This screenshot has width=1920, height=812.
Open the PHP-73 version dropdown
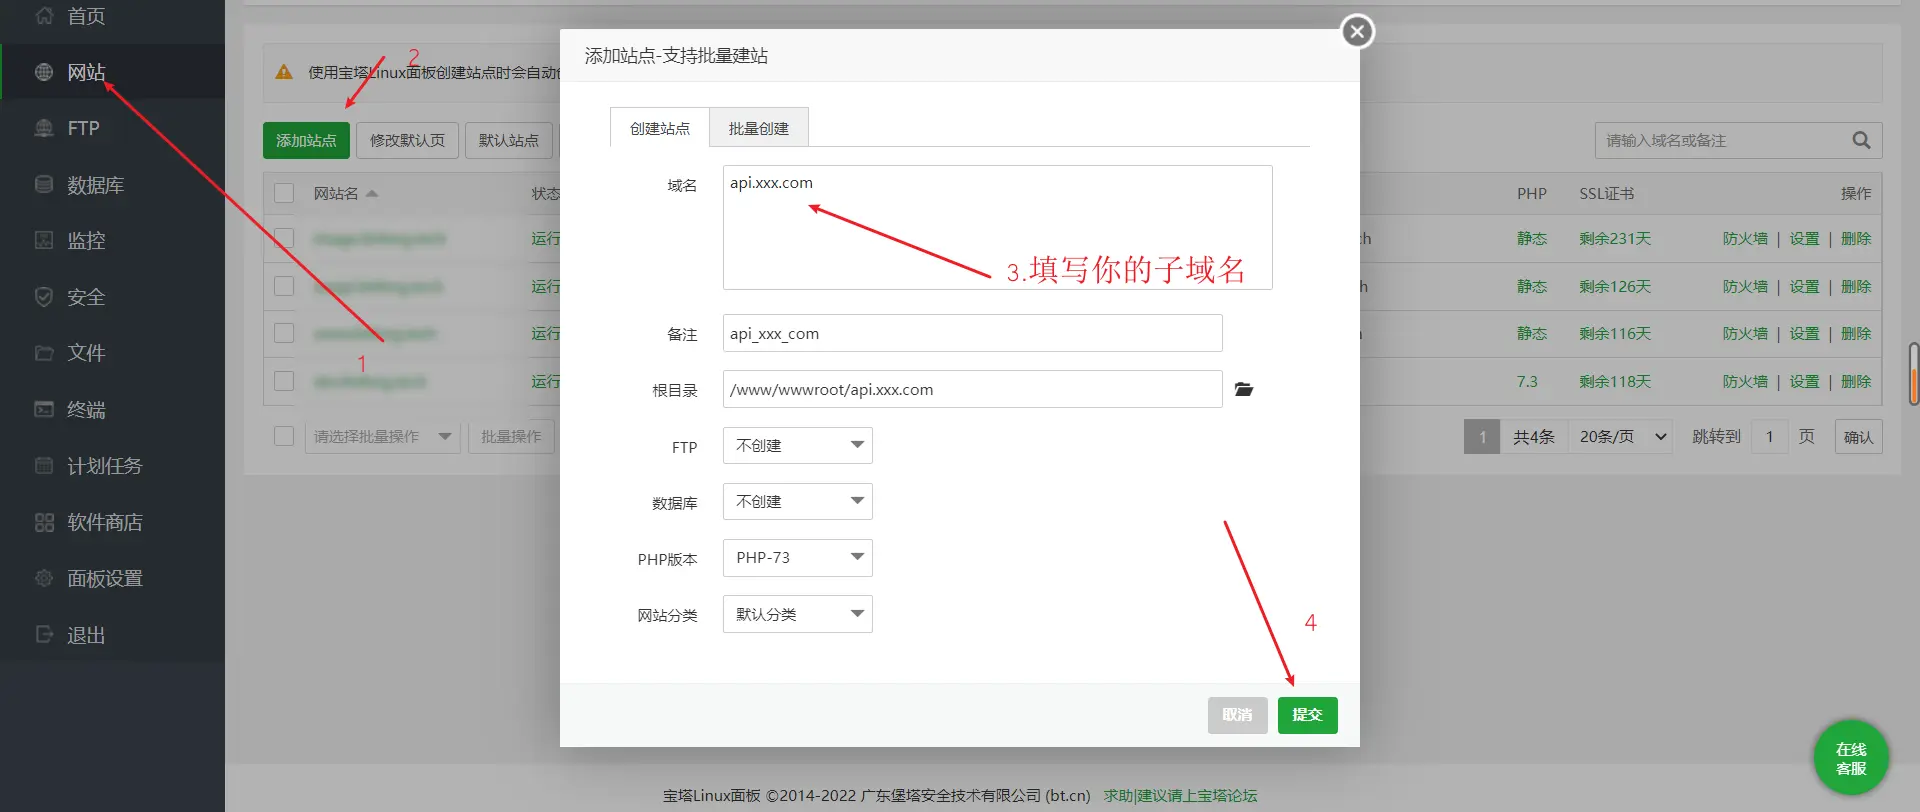[798, 557]
